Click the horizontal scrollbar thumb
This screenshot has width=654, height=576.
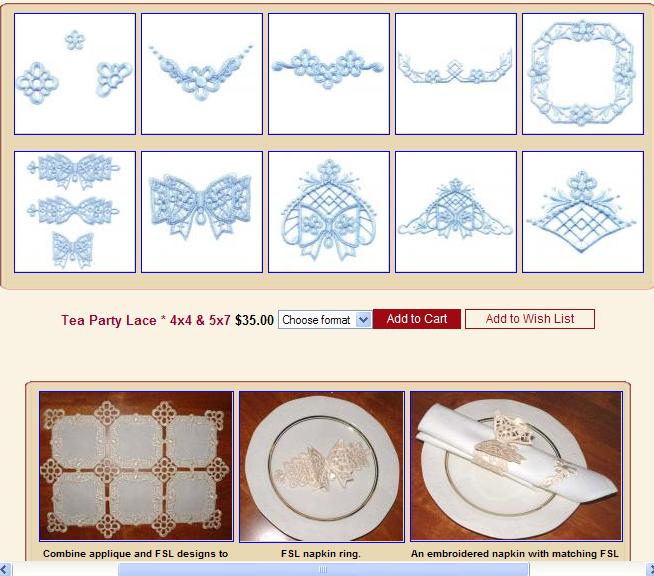point(324,569)
